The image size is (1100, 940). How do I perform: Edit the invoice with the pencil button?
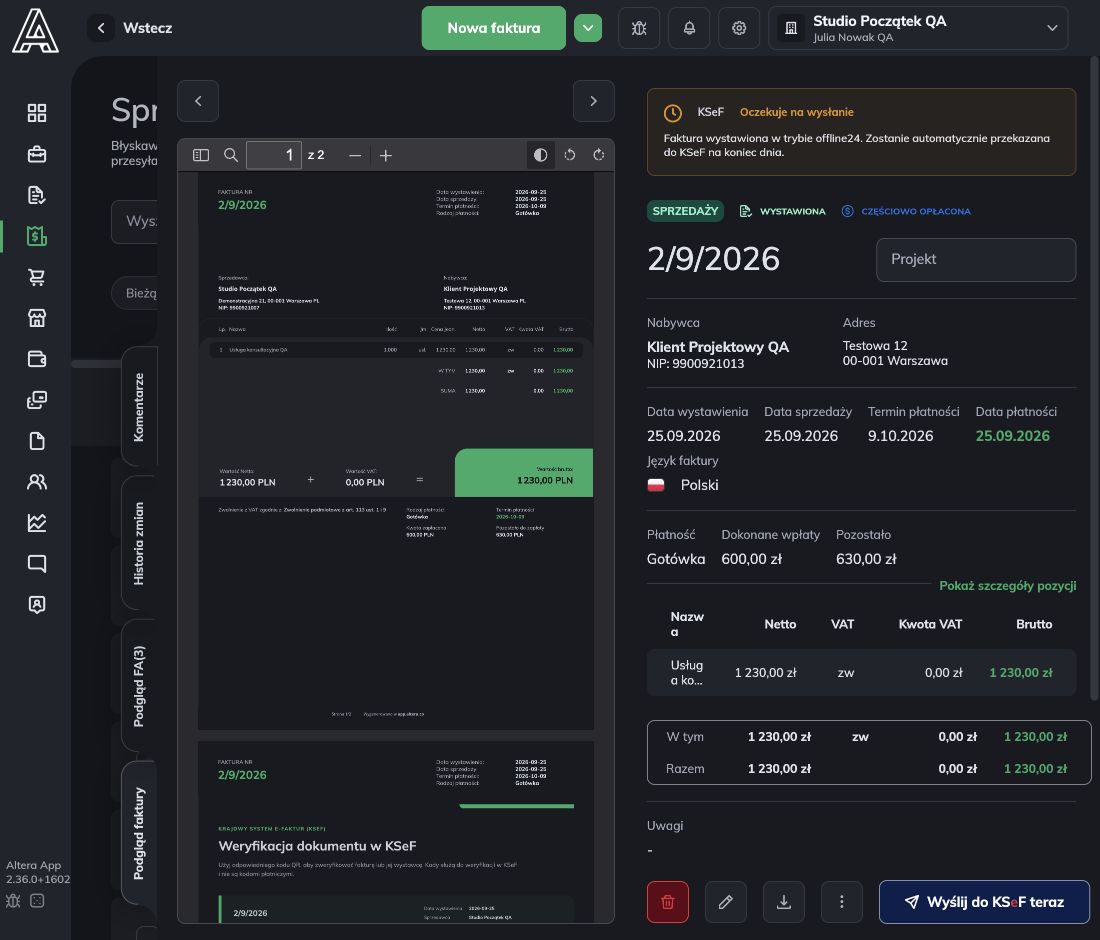pos(725,902)
